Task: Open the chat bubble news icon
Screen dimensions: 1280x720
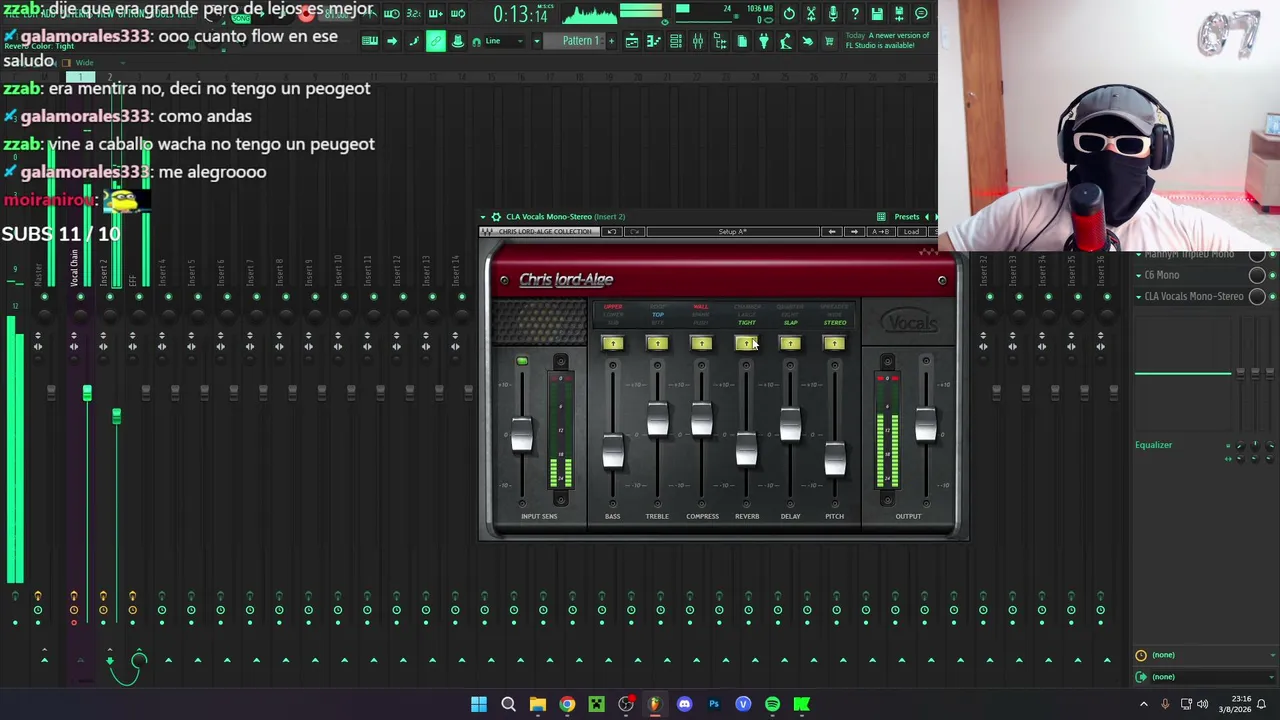Action: [x=921, y=14]
